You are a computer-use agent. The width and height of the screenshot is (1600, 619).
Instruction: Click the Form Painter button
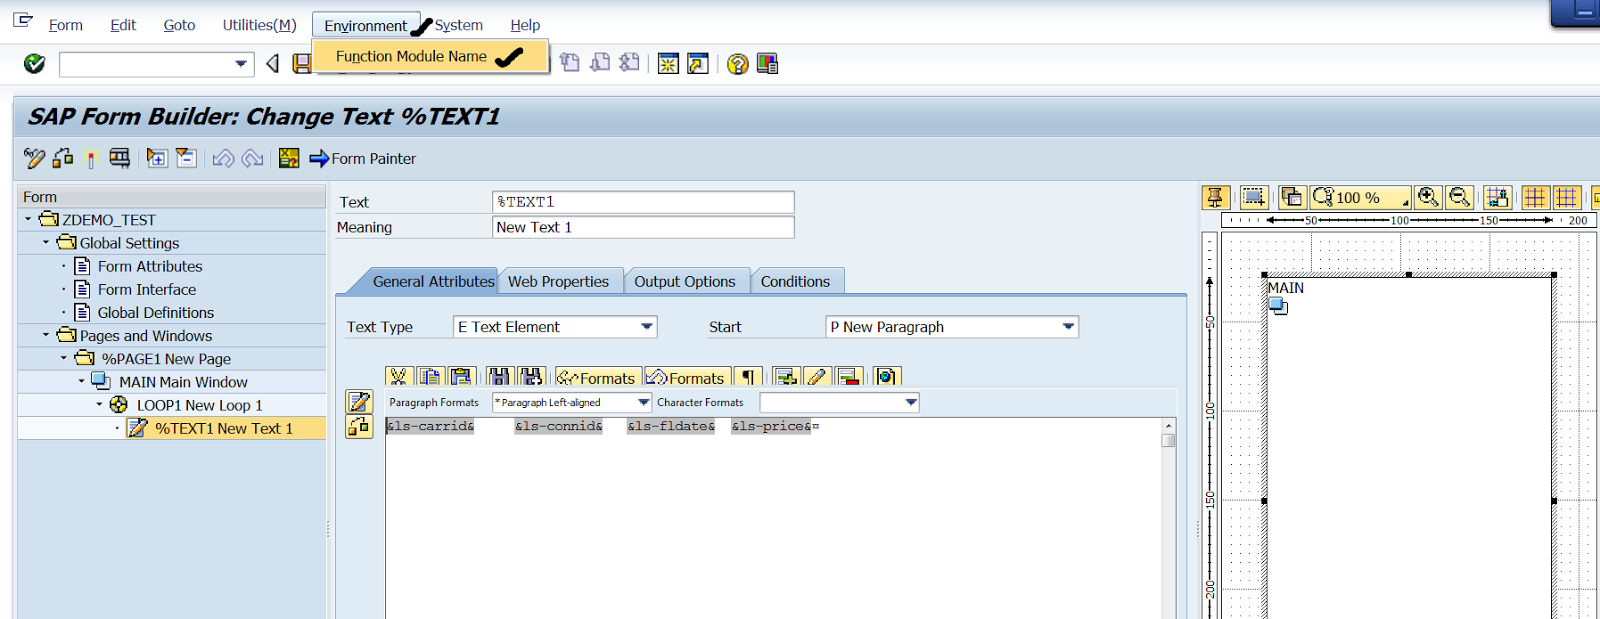363,158
